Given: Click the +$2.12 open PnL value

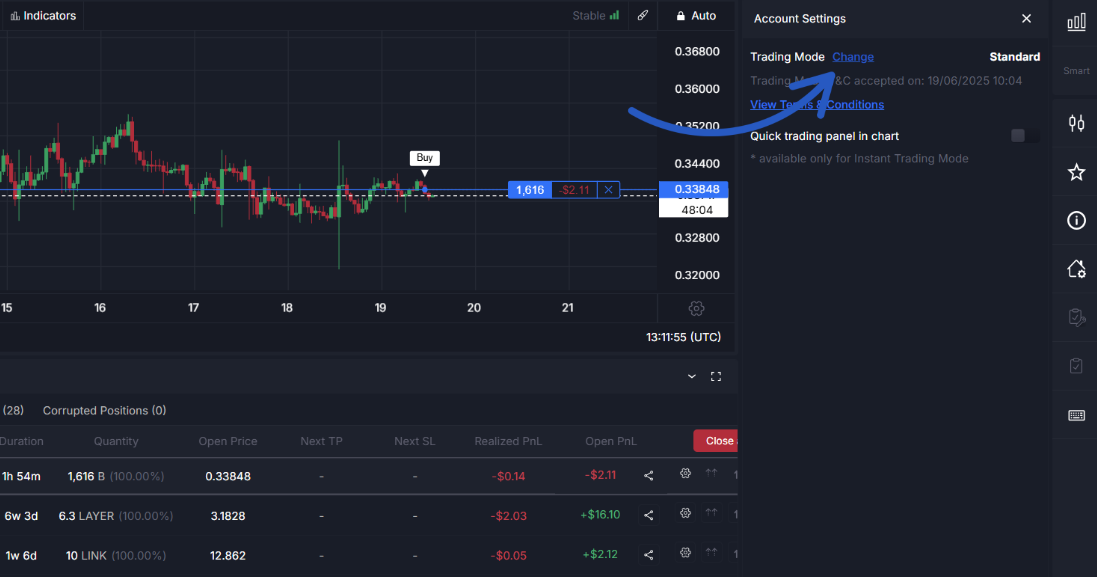Looking at the screenshot, I should (600, 555).
